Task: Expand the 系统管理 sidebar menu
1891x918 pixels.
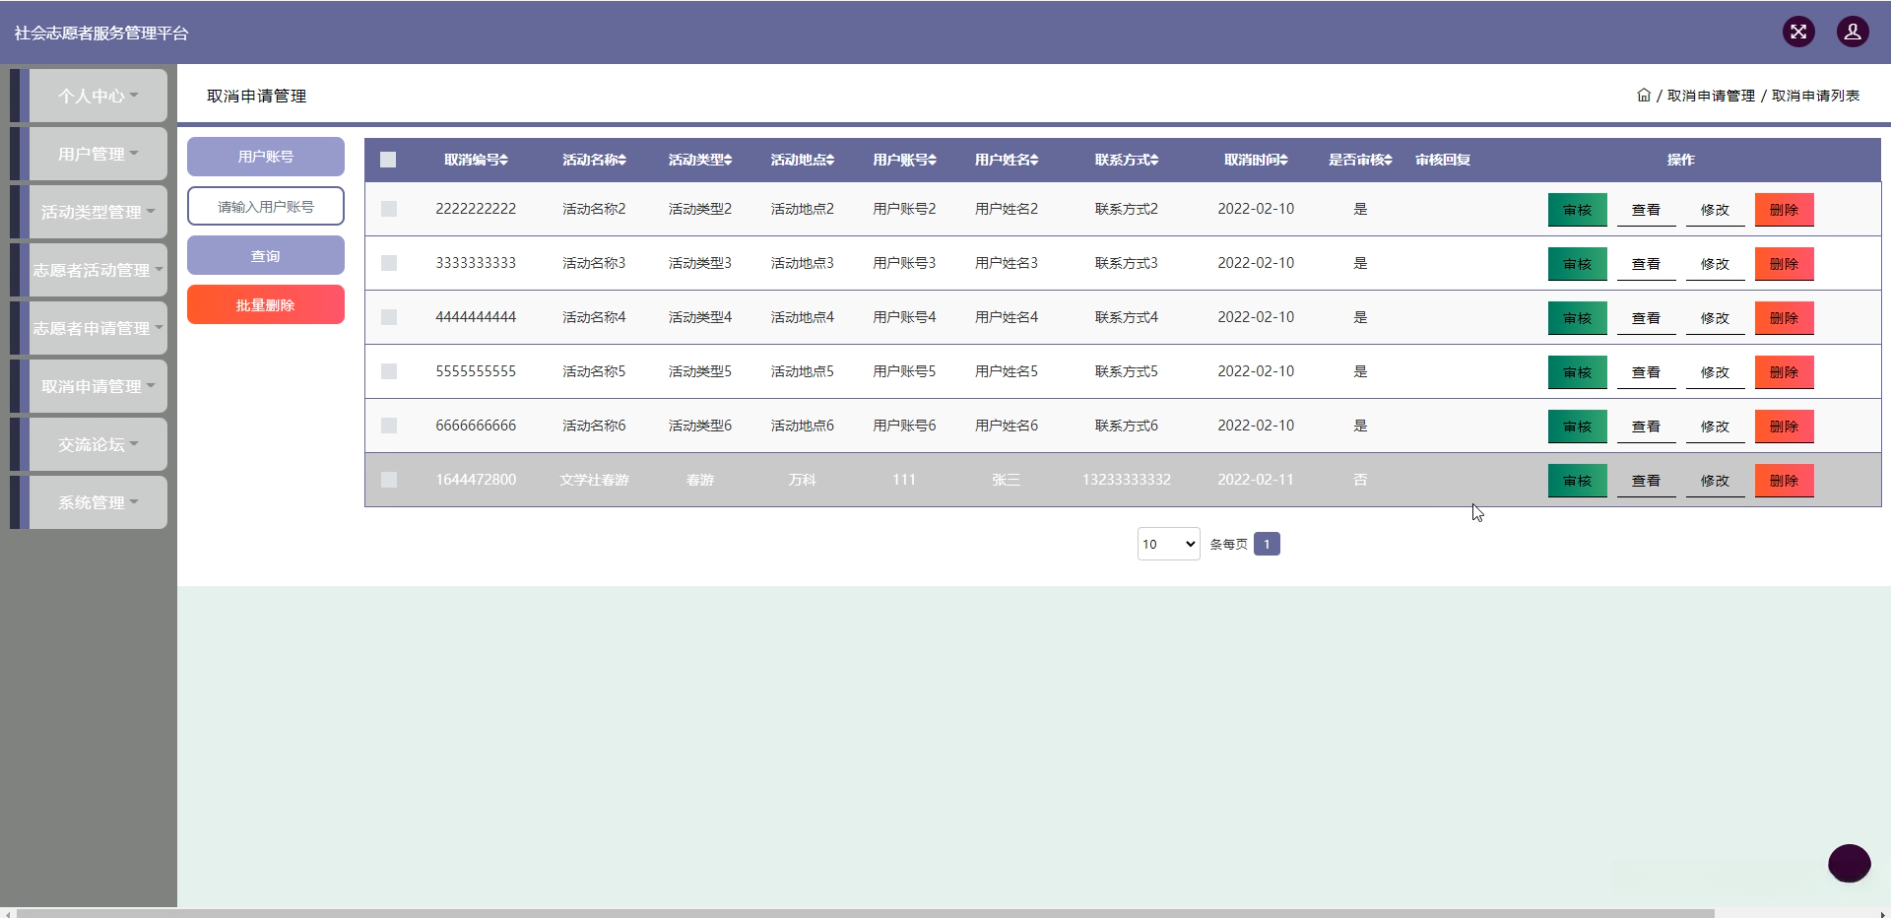Action: pyautogui.click(x=98, y=502)
